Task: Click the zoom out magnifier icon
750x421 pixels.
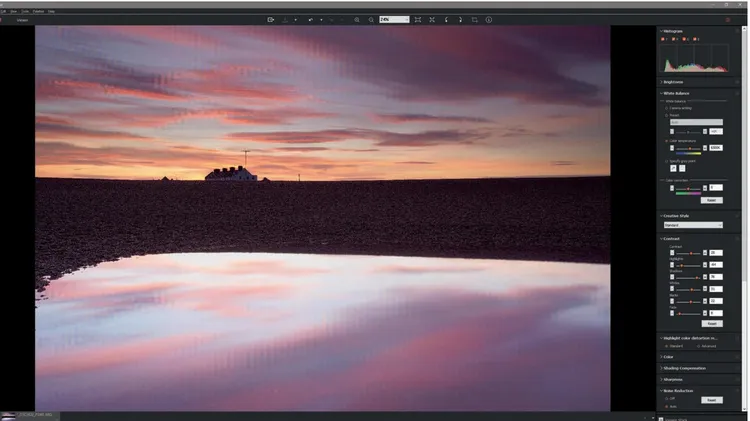Action: (x=371, y=19)
